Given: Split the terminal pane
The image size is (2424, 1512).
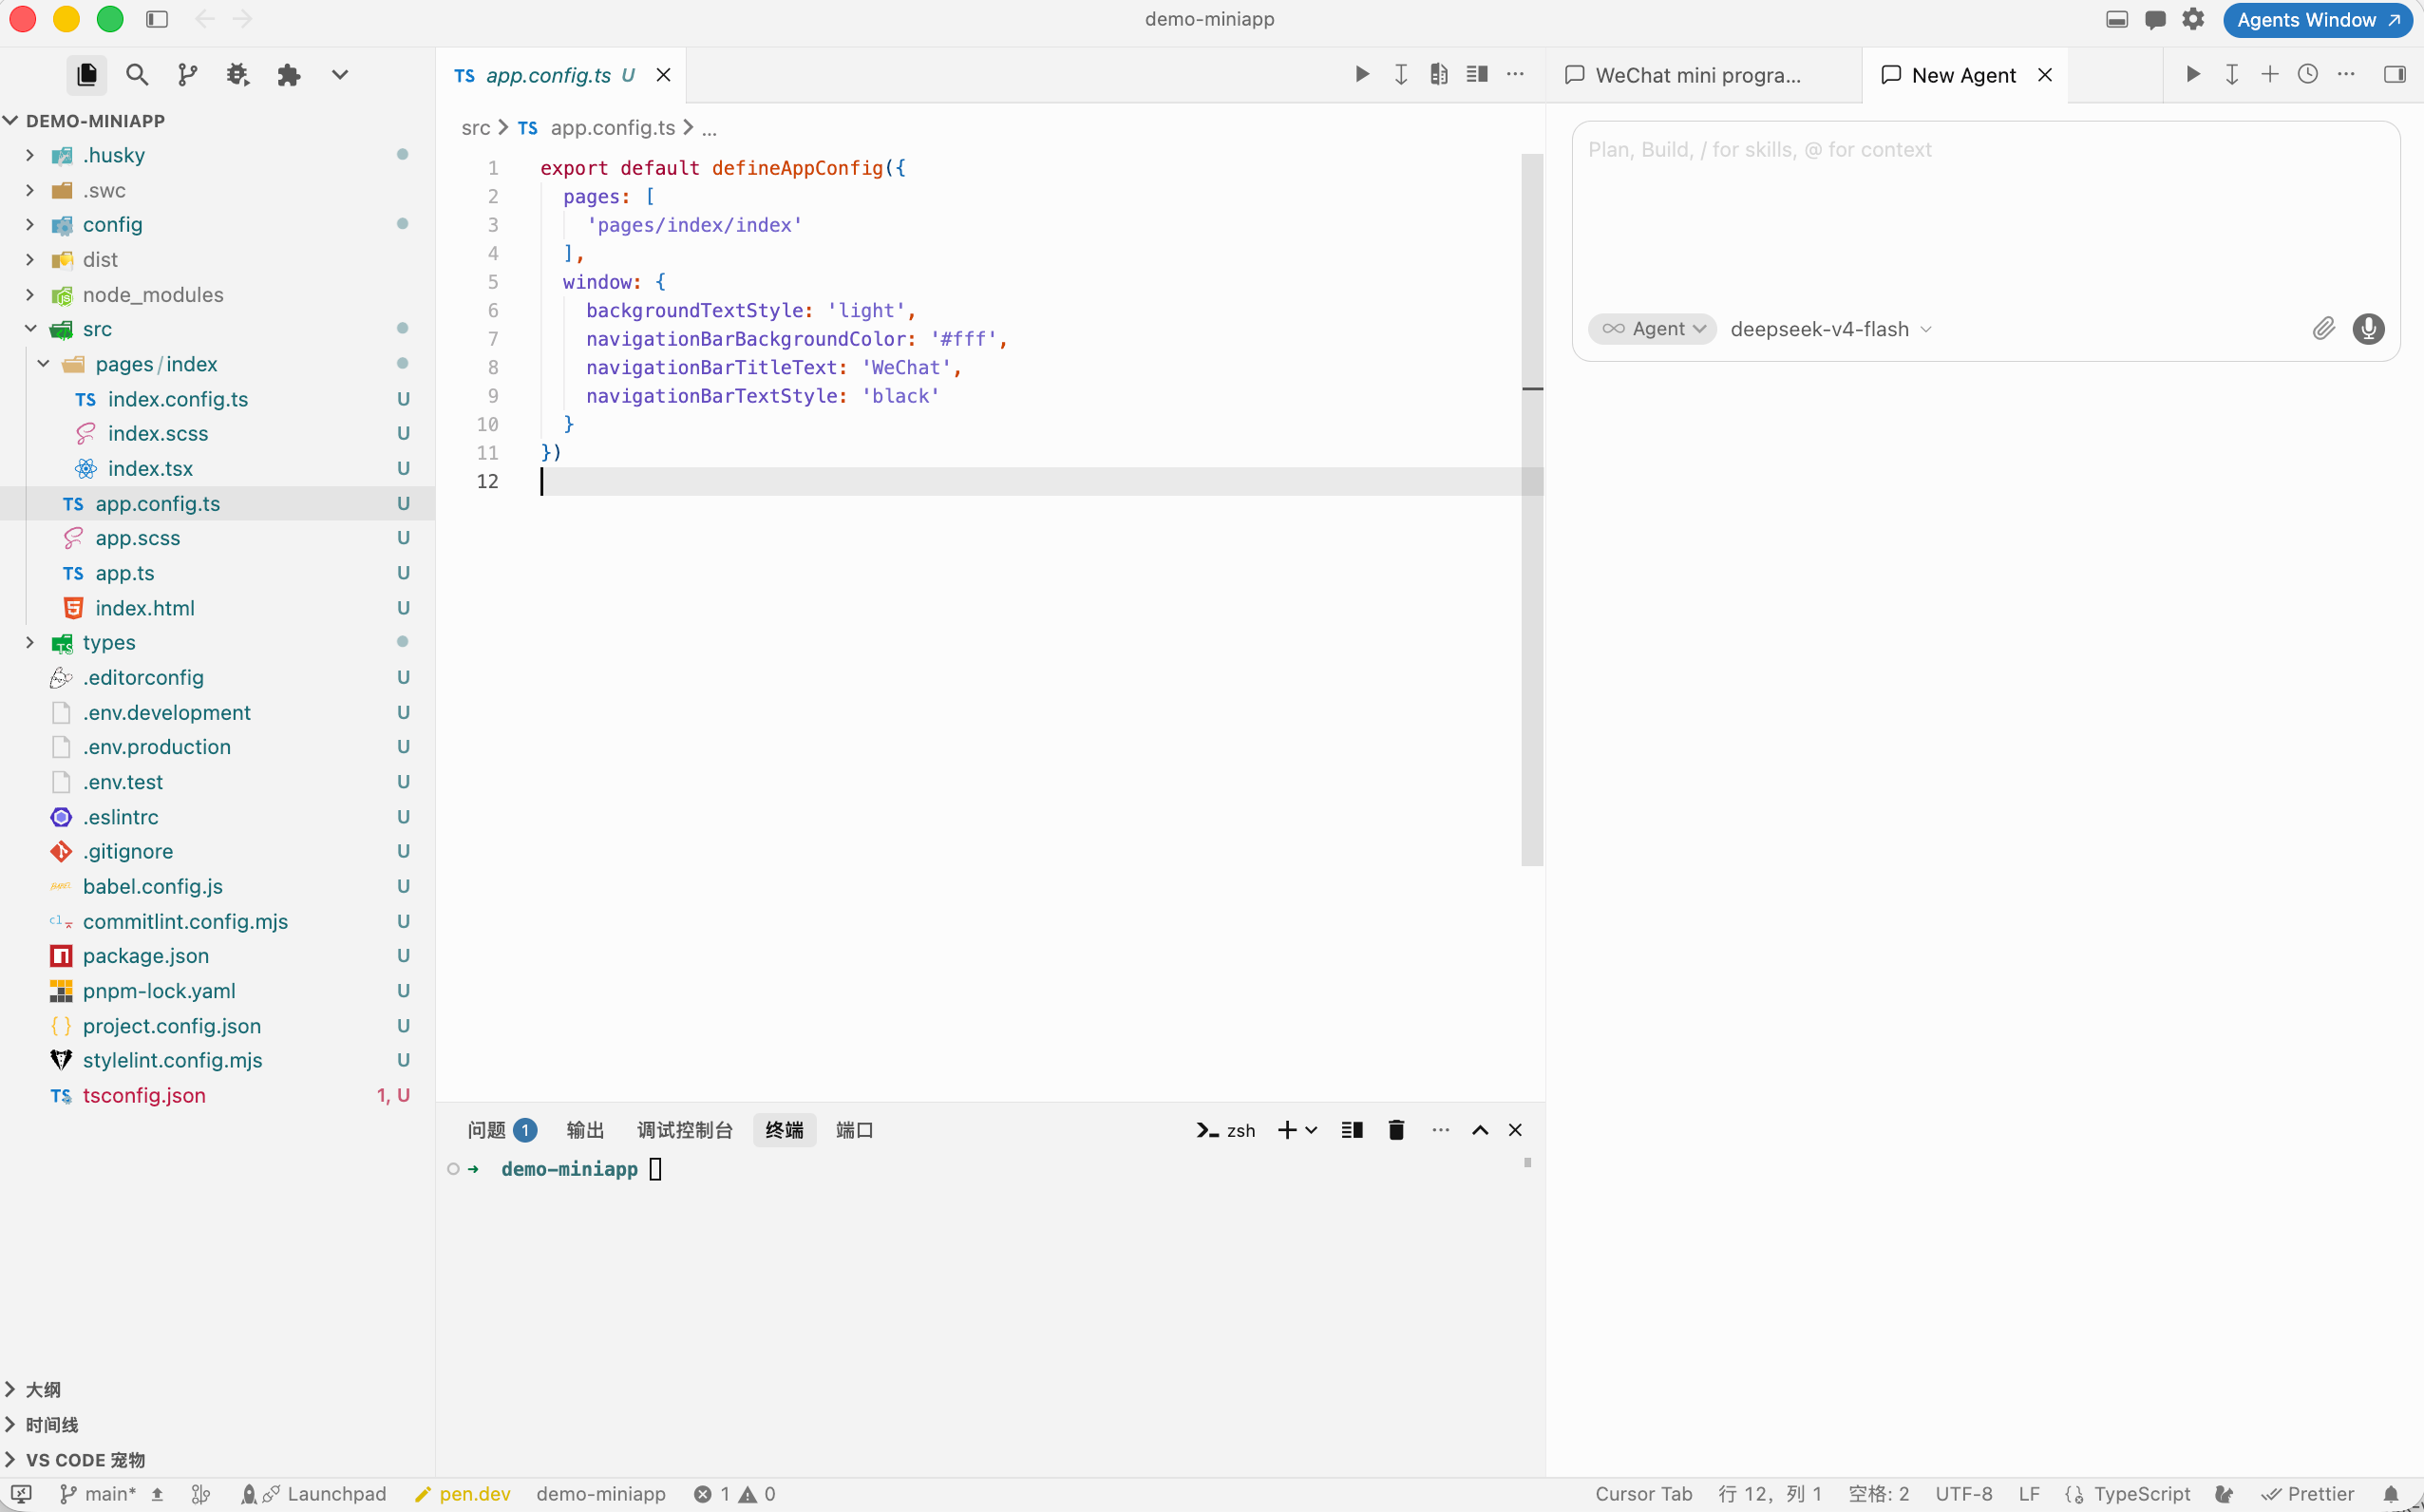Looking at the screenshot, I should pos(1352,1130).
